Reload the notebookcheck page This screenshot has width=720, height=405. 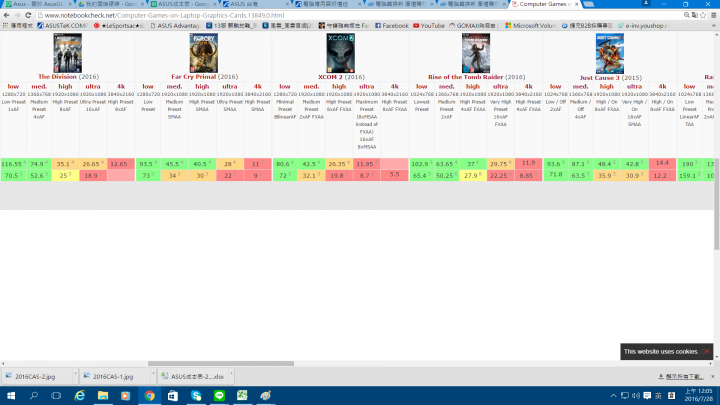tap(28, 15)
